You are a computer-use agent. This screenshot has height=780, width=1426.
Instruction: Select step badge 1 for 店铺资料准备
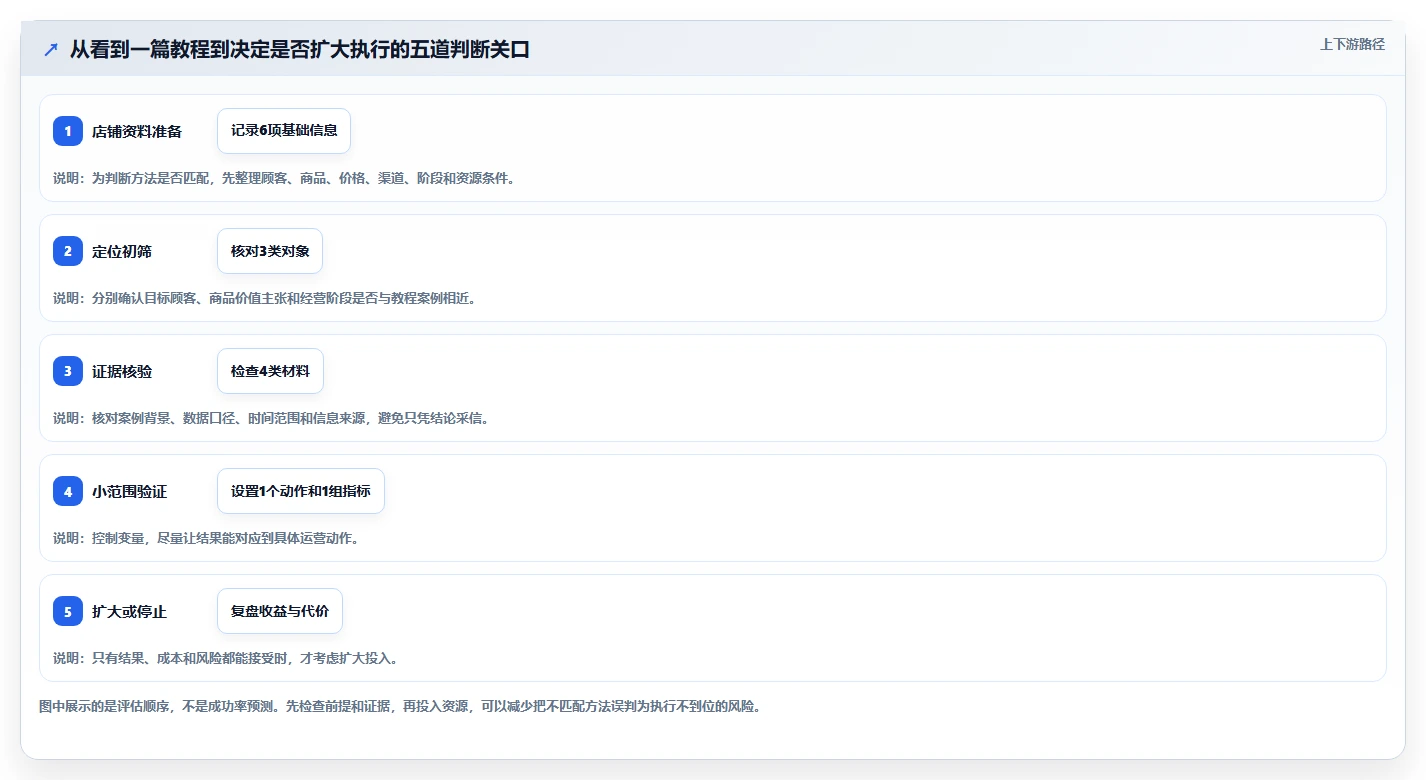(68, 131)
